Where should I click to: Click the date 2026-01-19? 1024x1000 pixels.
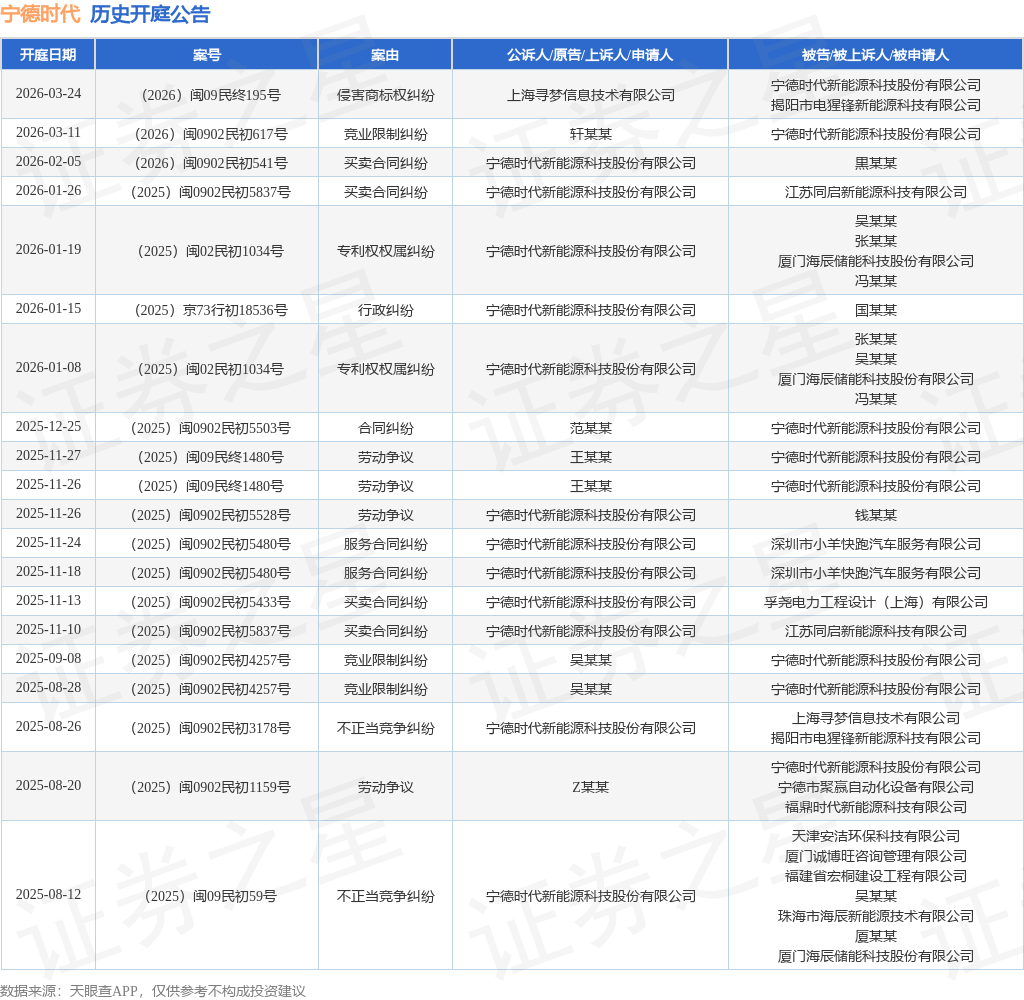48,250
